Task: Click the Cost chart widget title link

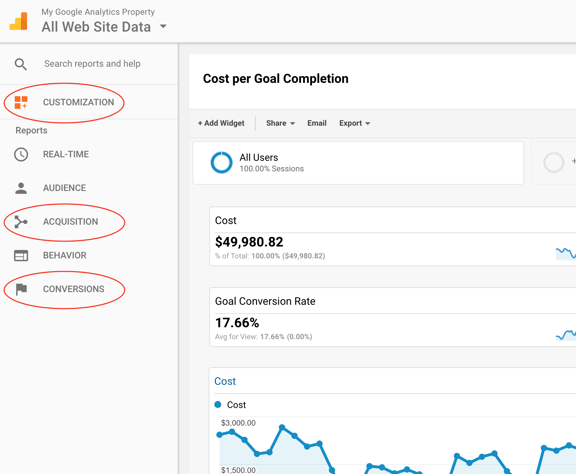Action: (225, 381)
